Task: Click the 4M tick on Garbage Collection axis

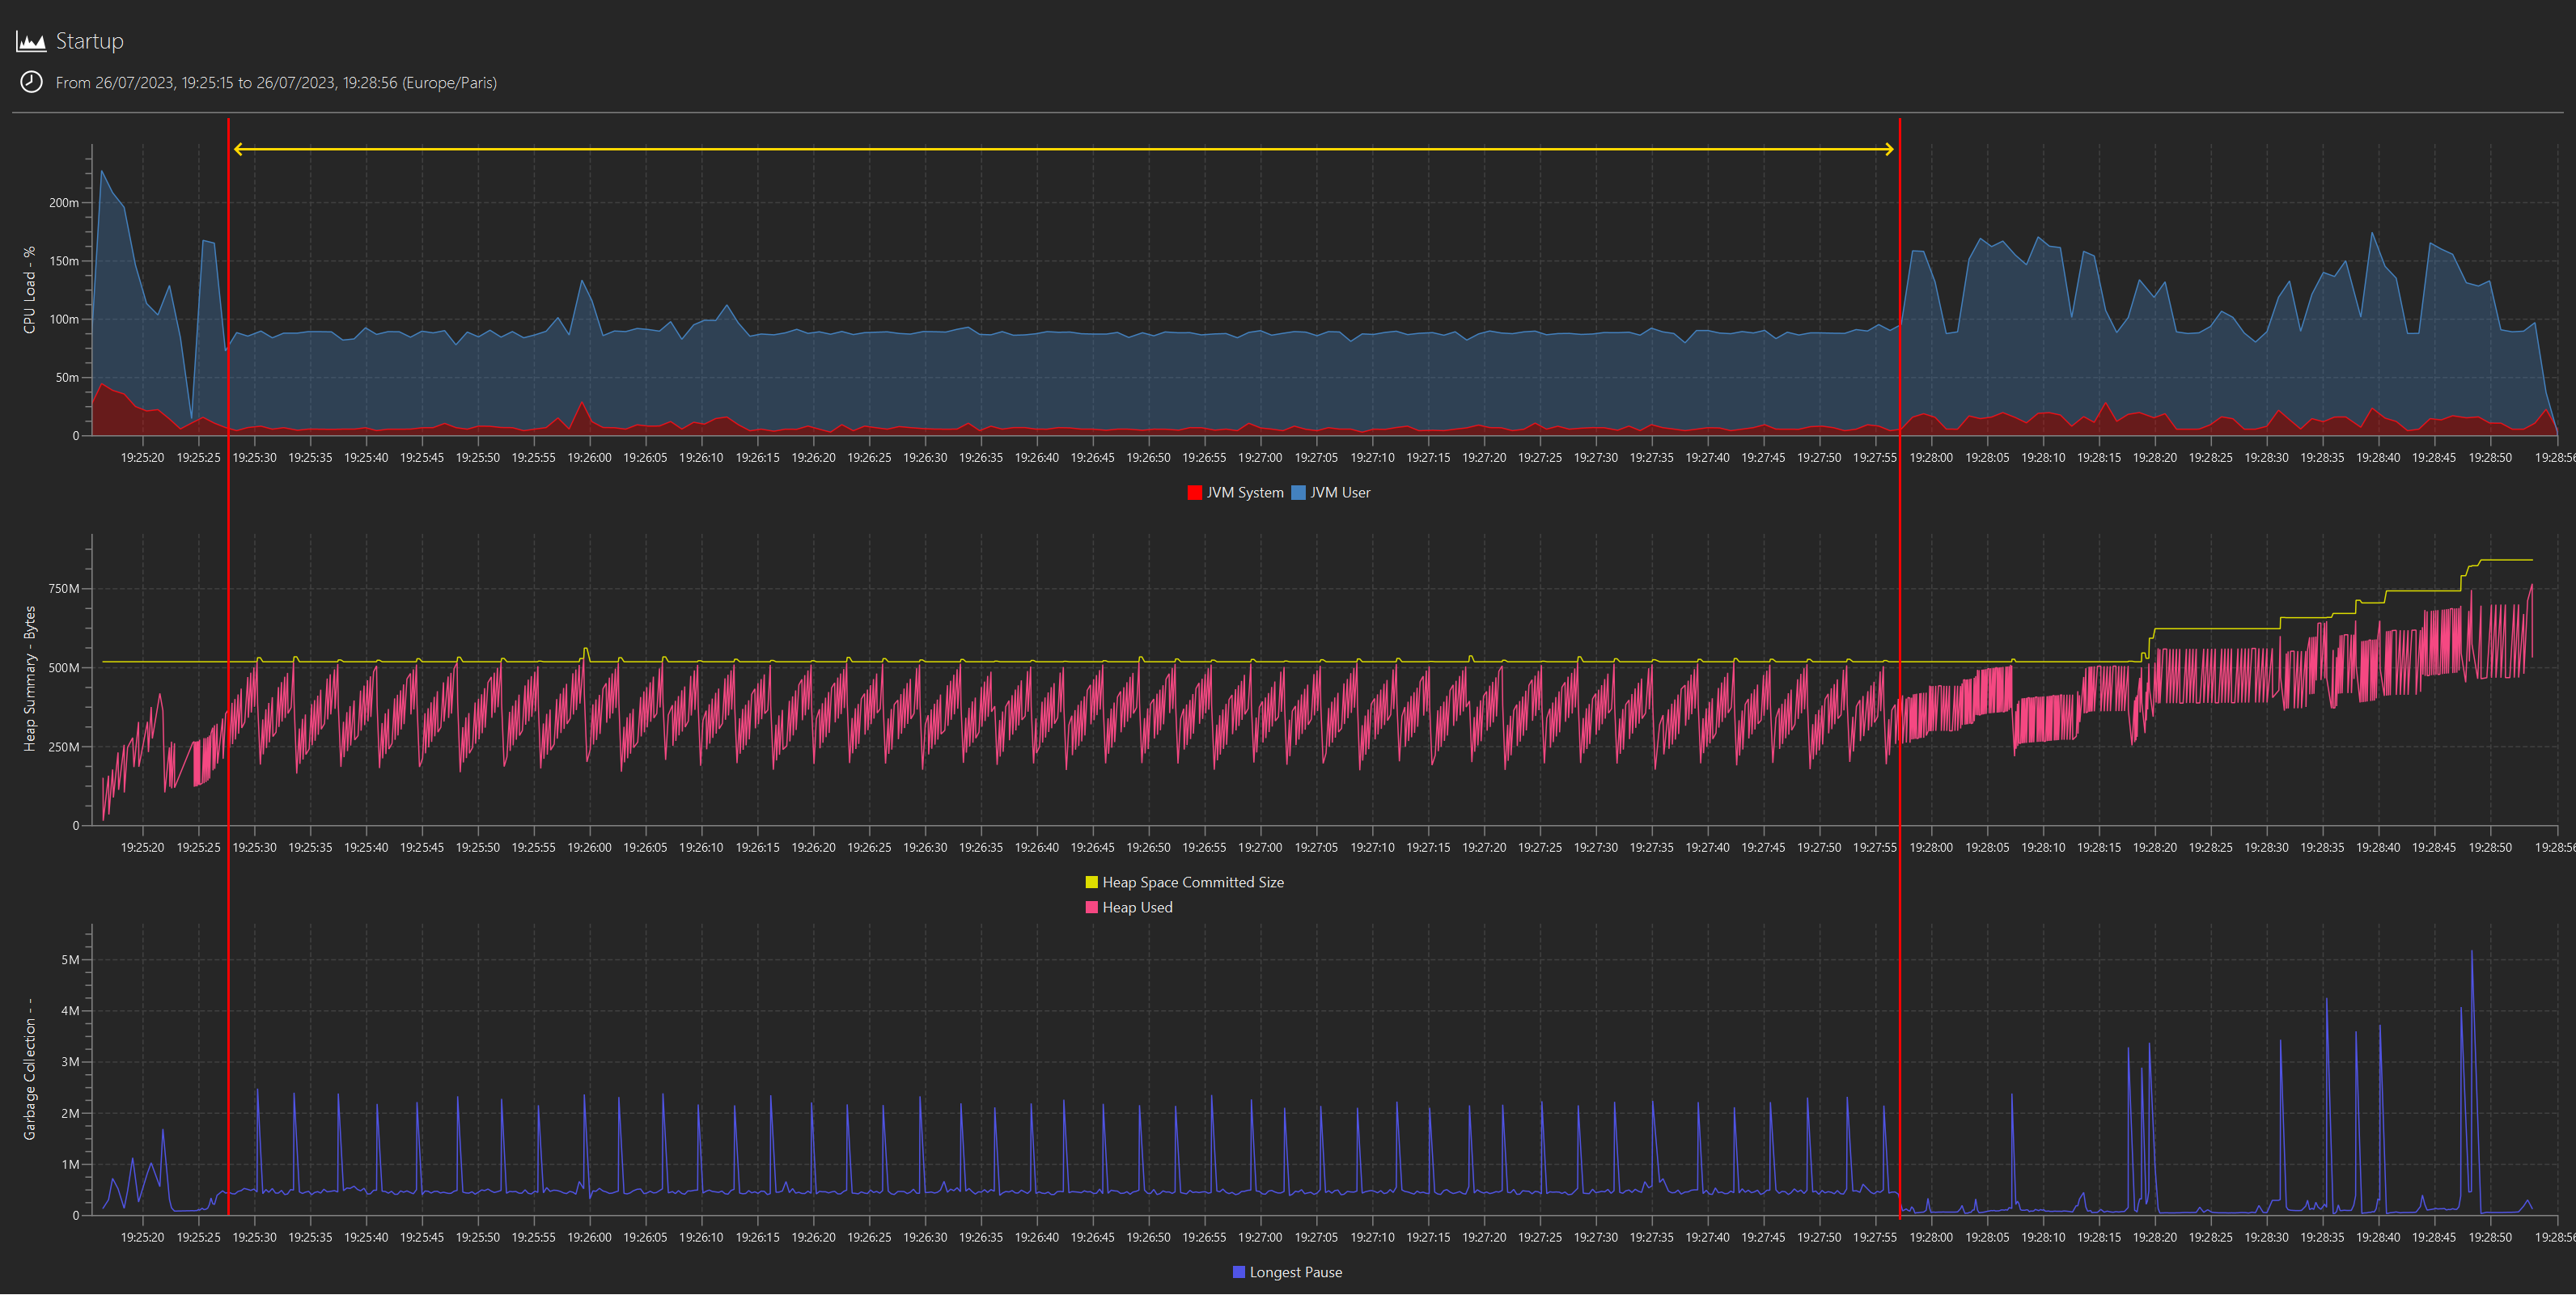Action: (70, 1011)
